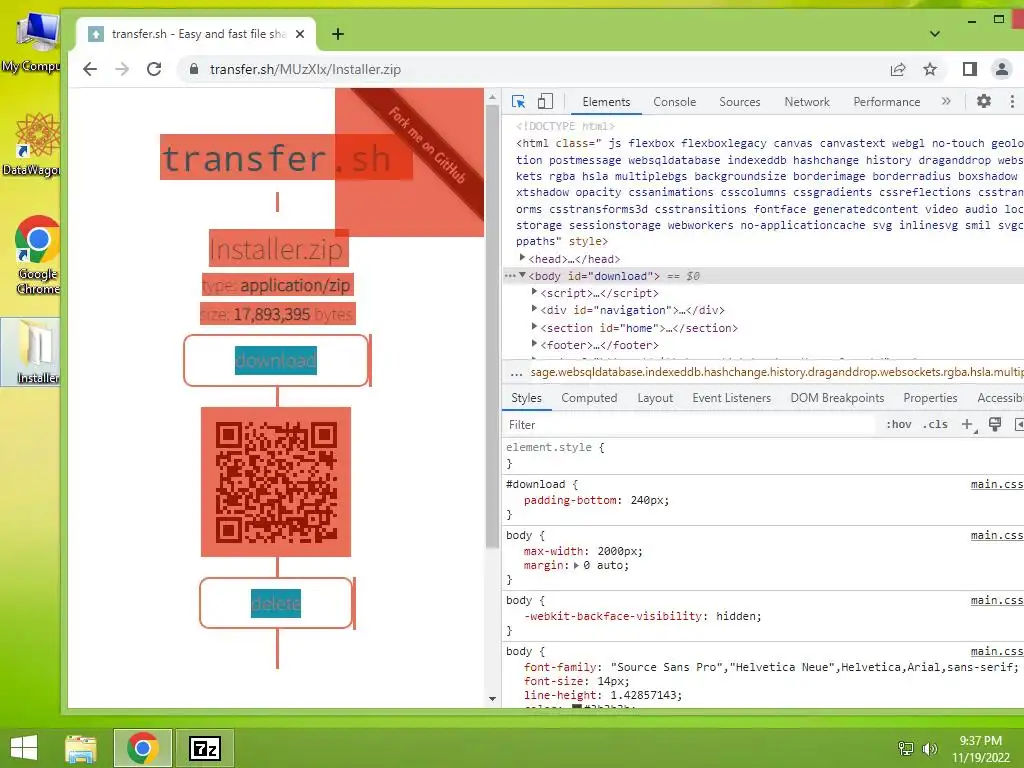Screen dimensions: 1024x768
Task: Open DevTools three-dot customize menu
Action: coord(1012,101)
